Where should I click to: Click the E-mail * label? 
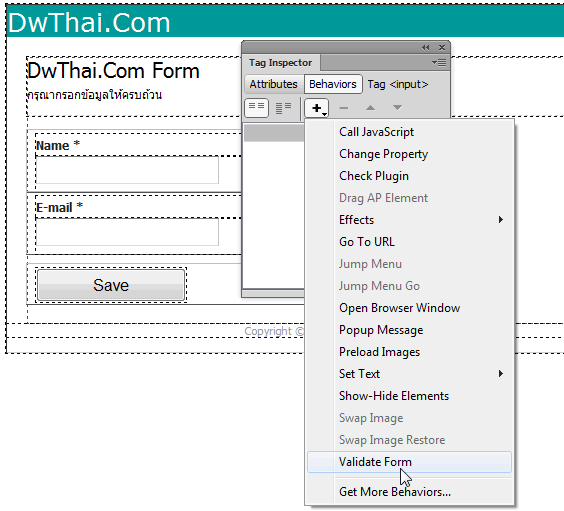pos(60,207)
